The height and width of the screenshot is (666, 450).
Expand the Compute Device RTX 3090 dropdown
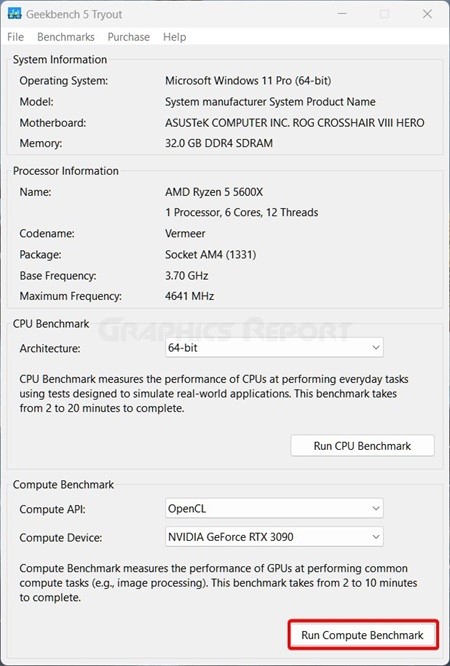tap(274, 537)
